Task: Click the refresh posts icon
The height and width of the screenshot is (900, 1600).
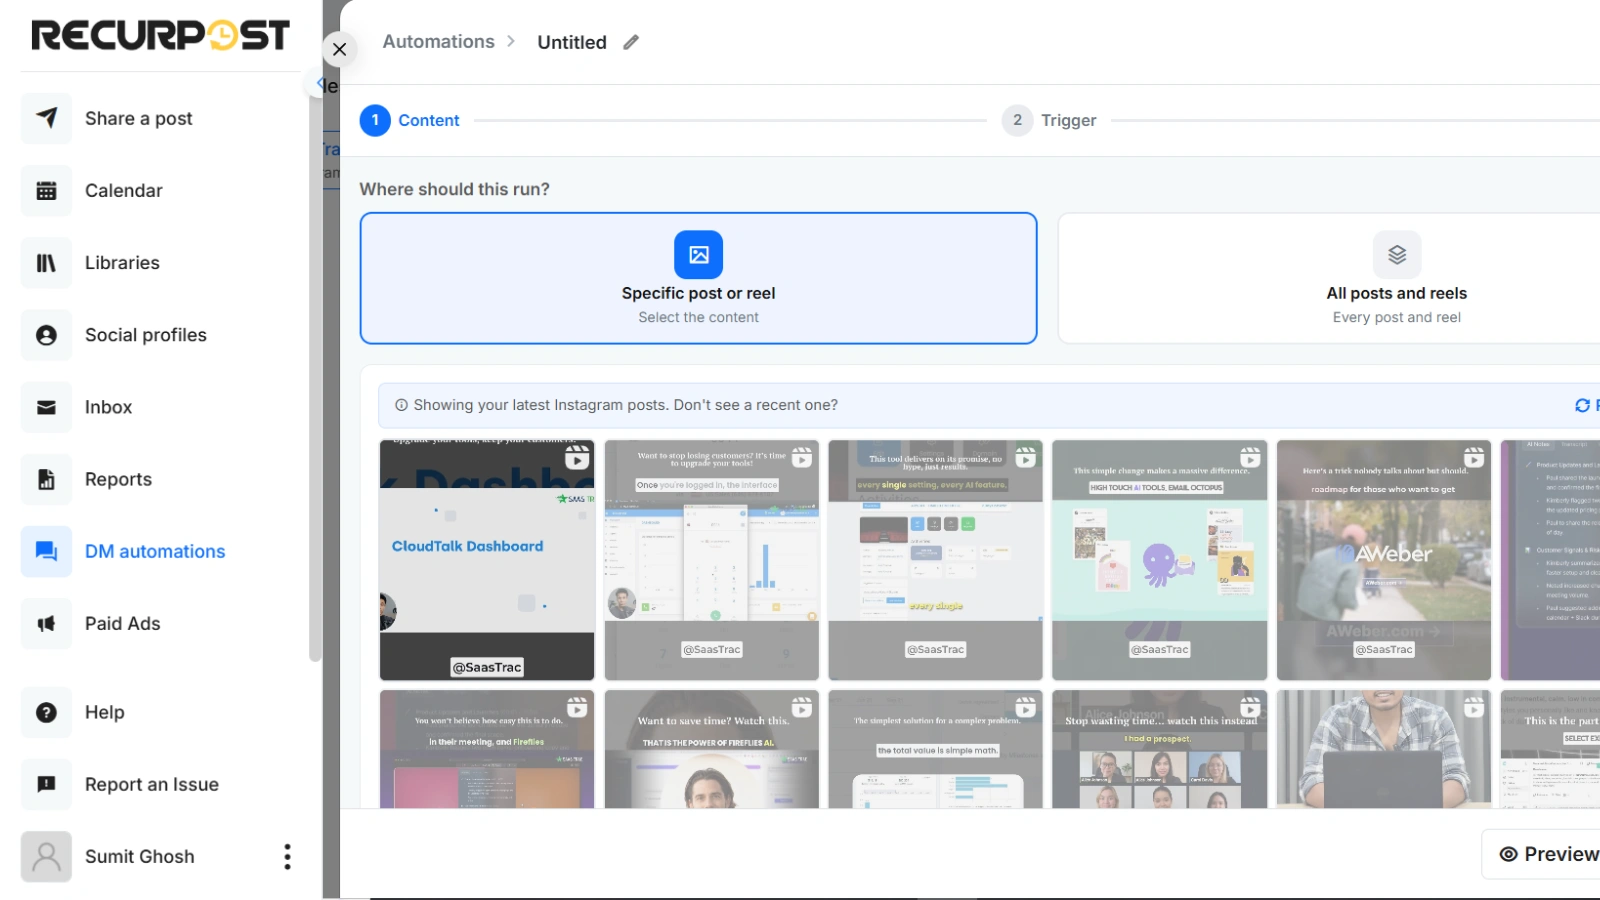Action: point(1583,405)
